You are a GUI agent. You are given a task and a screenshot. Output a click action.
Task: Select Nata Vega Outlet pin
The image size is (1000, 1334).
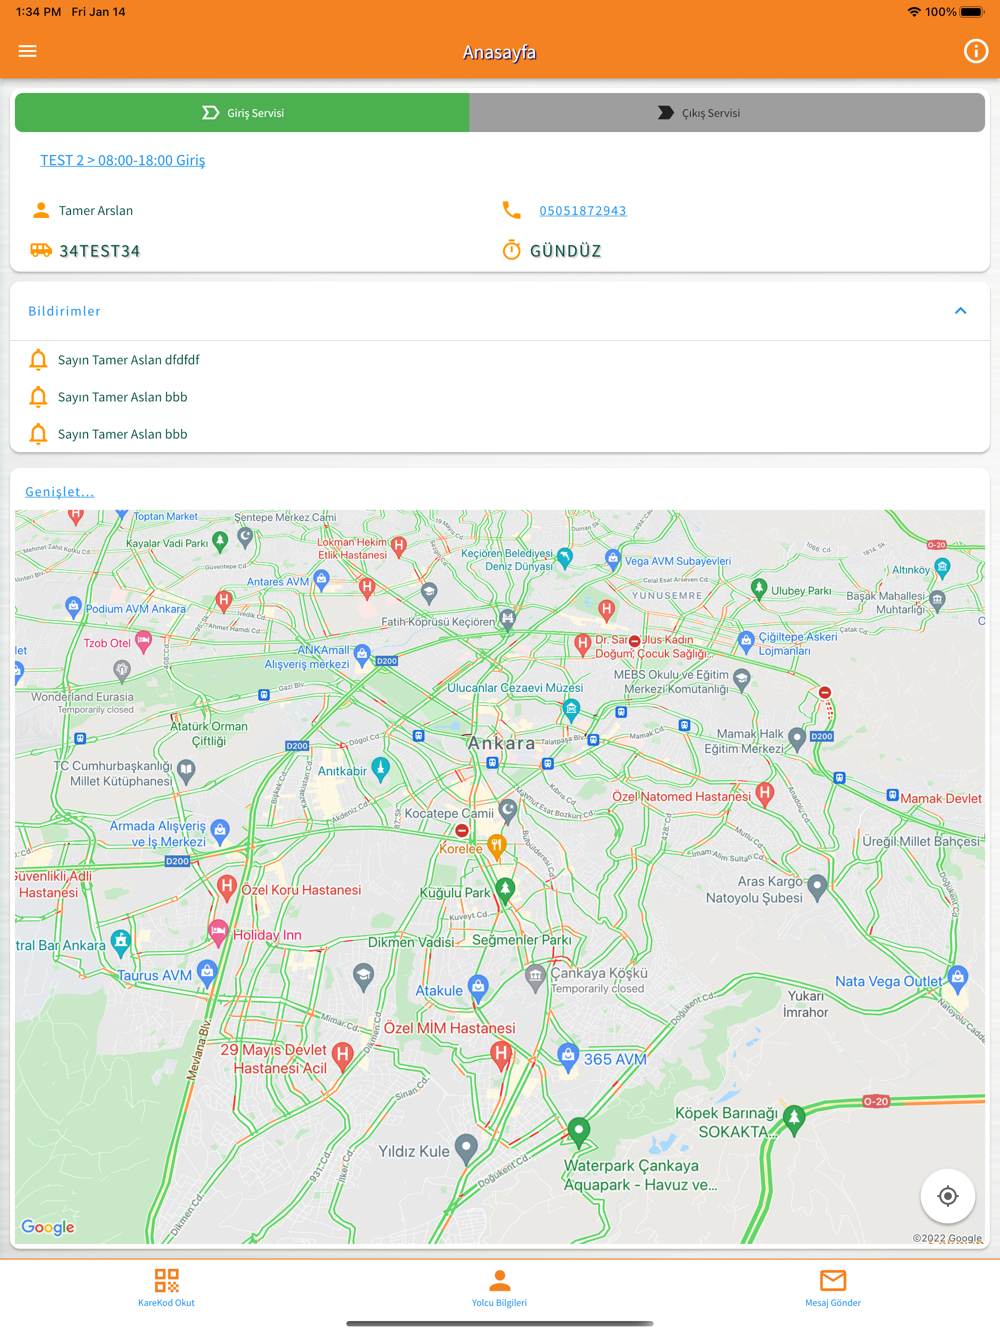coord(958,977)
